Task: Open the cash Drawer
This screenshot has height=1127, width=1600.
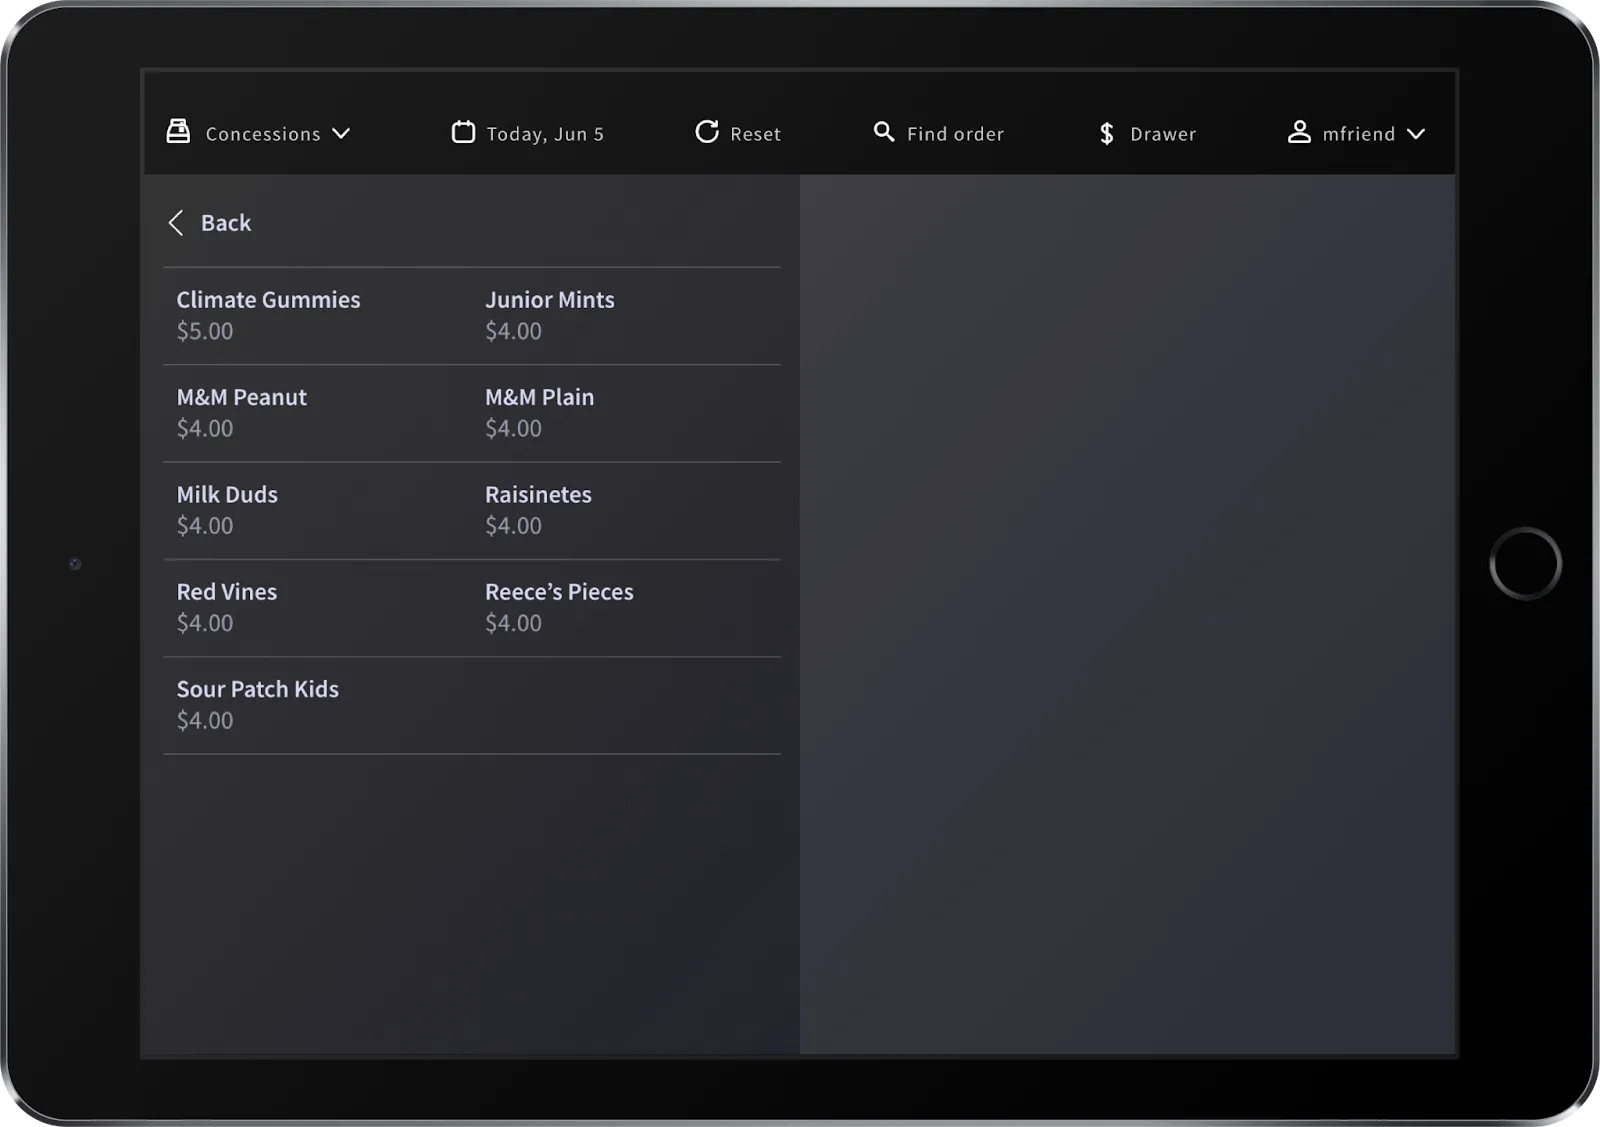Action: click(x=1147, y=133)
